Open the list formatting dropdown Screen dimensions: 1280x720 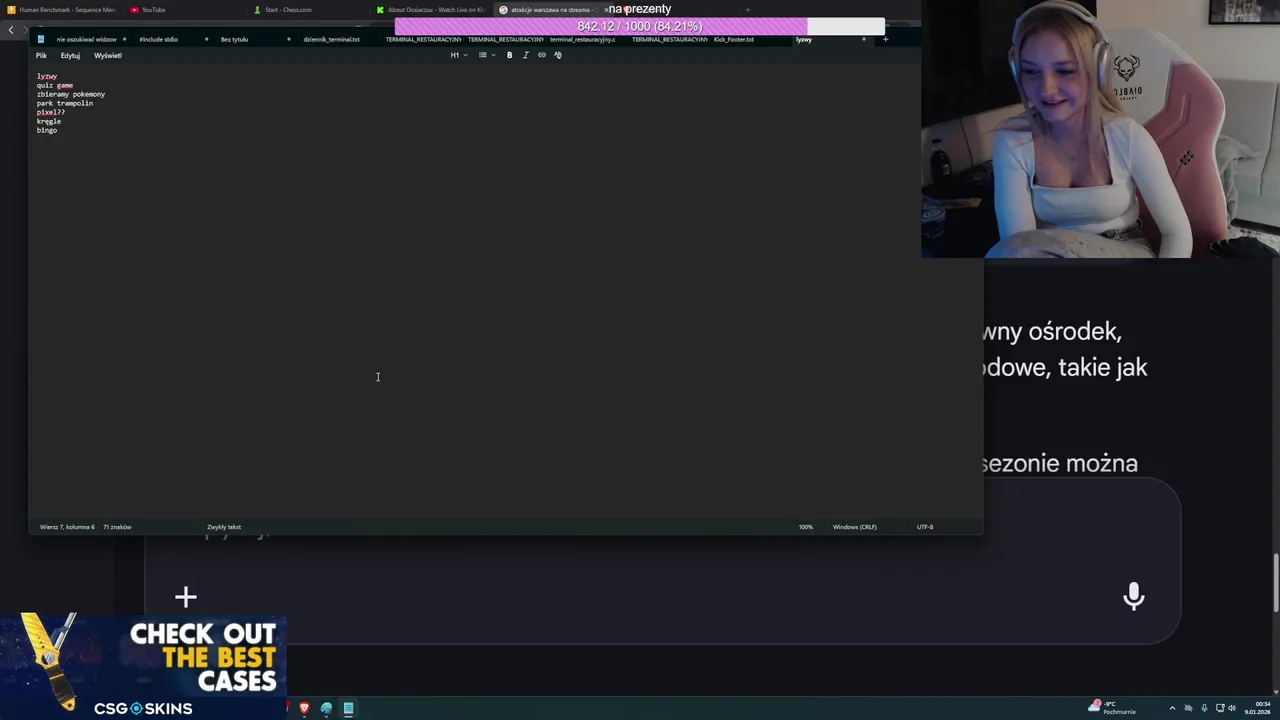pyautogui.click(x=486, y=55)
